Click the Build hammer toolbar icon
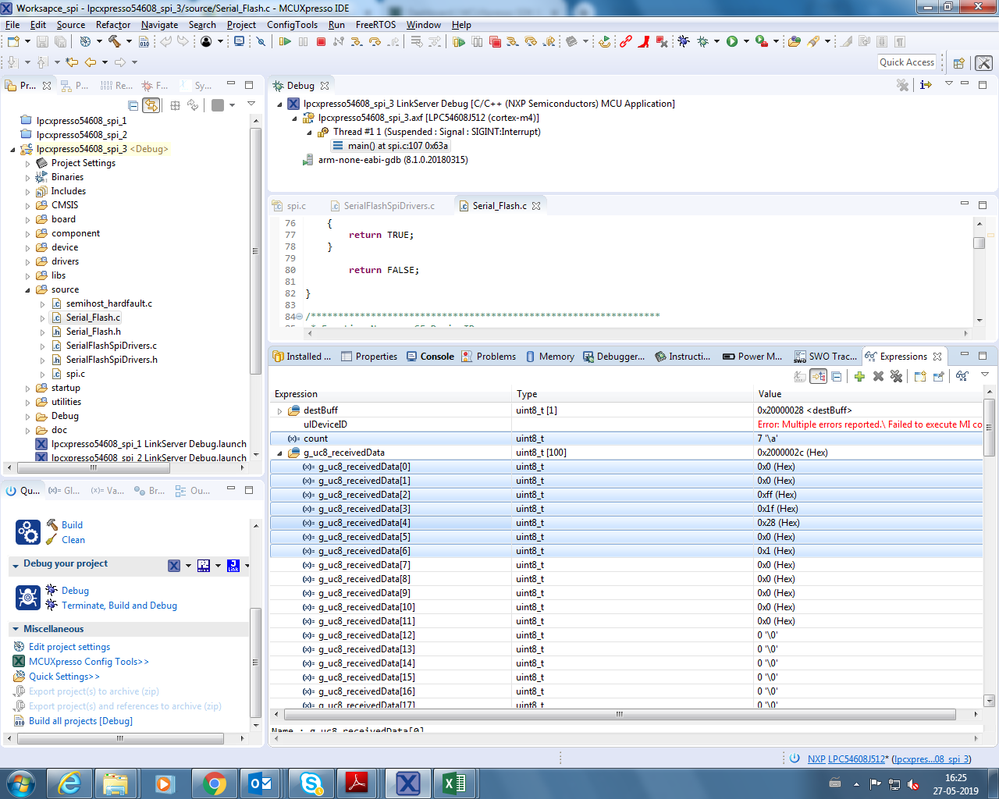Viewport: 999px width, 799px height. coord(115,41)
